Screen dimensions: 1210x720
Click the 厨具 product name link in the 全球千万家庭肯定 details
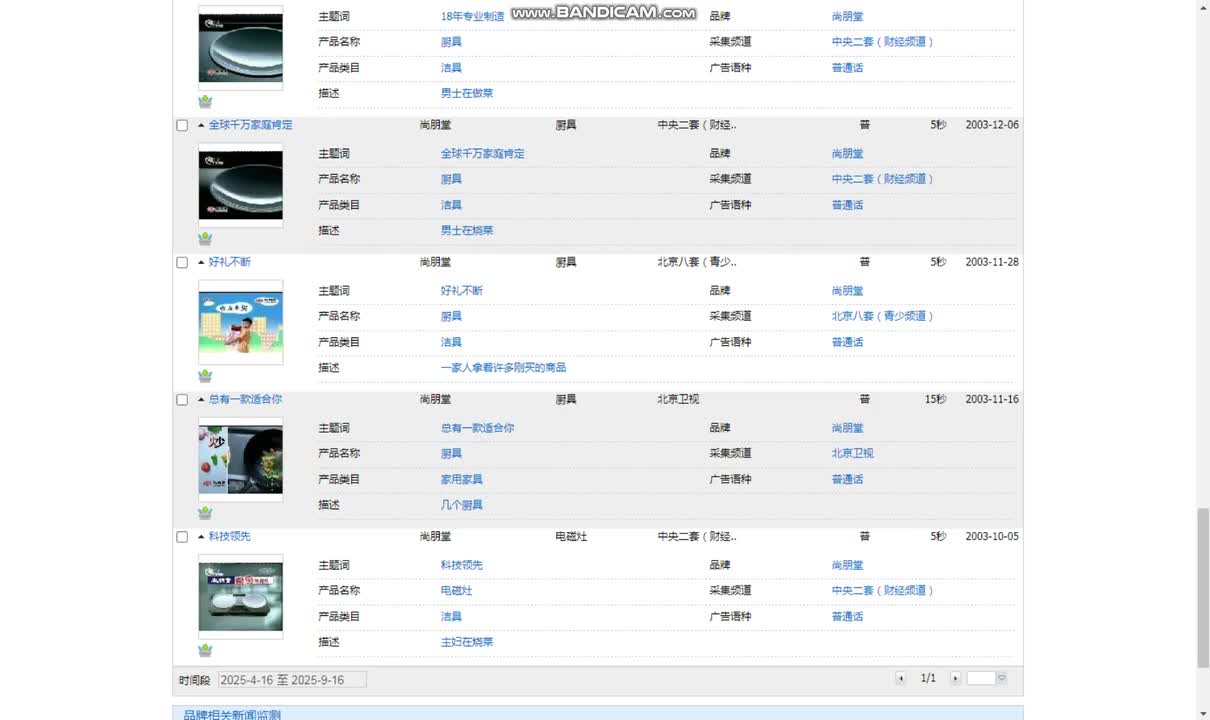coord(451,179)
